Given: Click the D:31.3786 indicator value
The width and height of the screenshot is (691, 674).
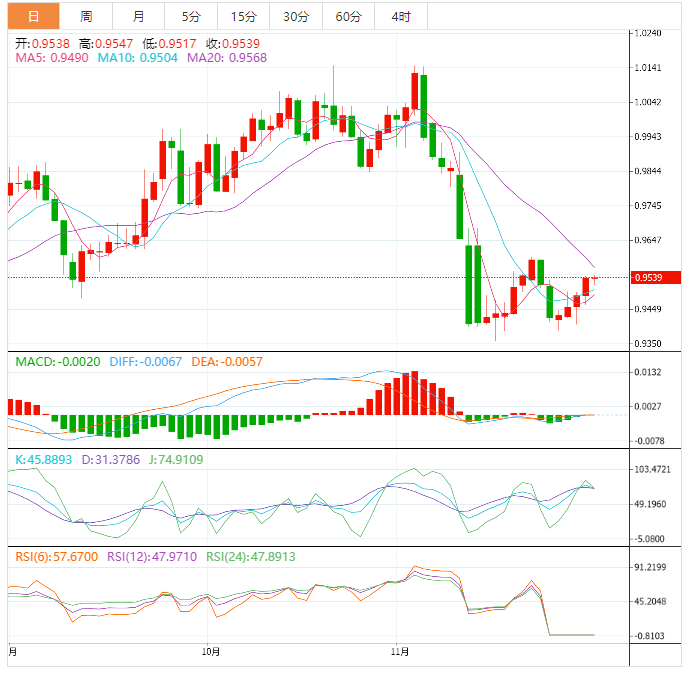Looking at the screenshot, I should [111, 460].
